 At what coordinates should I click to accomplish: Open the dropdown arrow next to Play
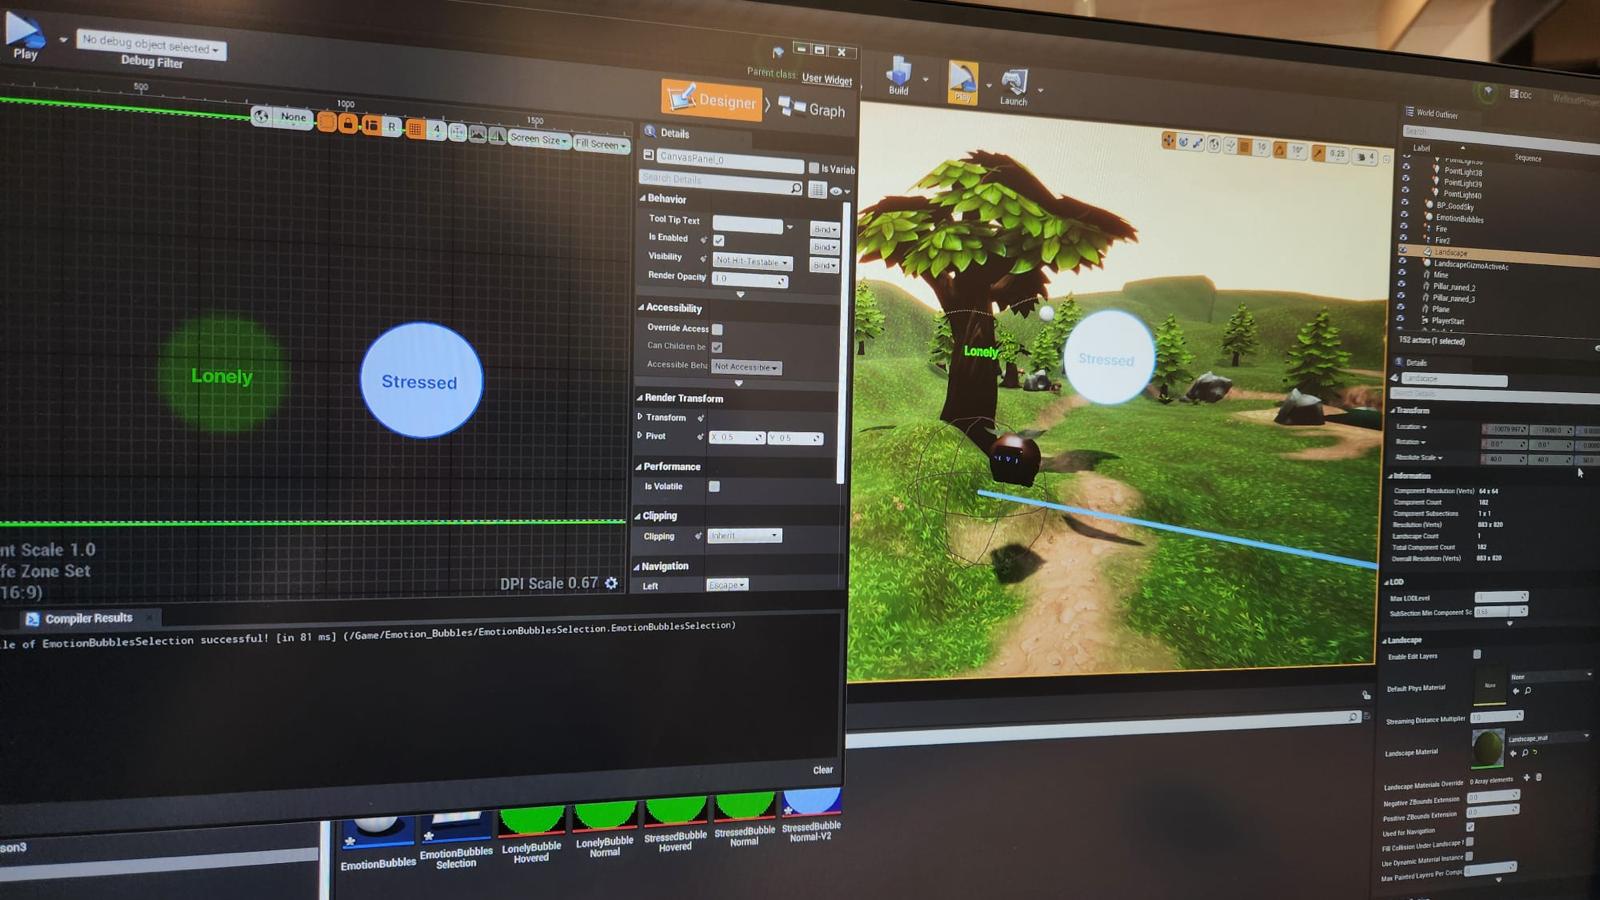coord(63,40)
